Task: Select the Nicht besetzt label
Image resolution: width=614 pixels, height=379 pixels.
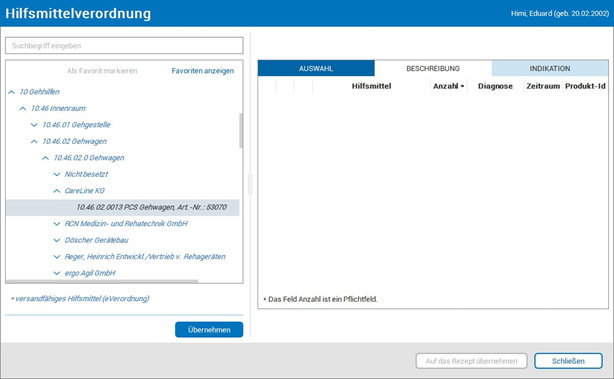Action: coord(86,174)
